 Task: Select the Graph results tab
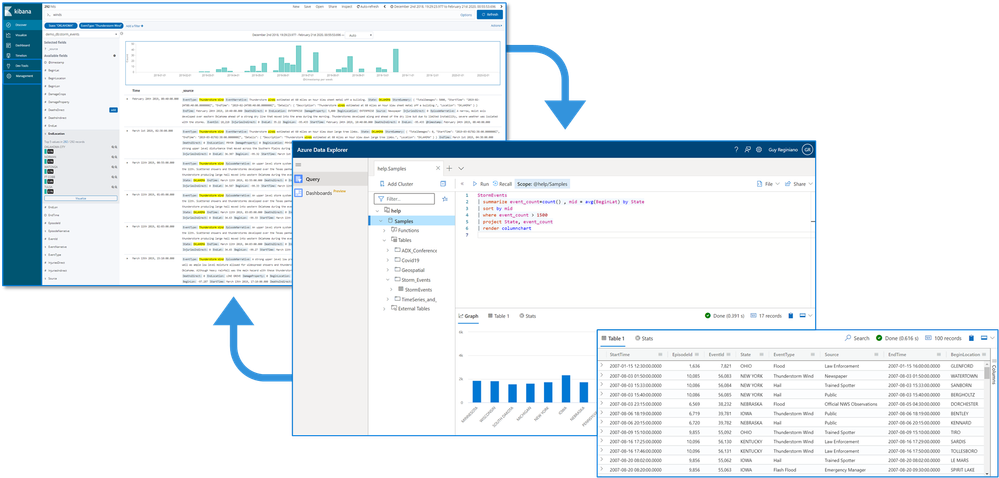pyautogui.click(x=468, y=315)
